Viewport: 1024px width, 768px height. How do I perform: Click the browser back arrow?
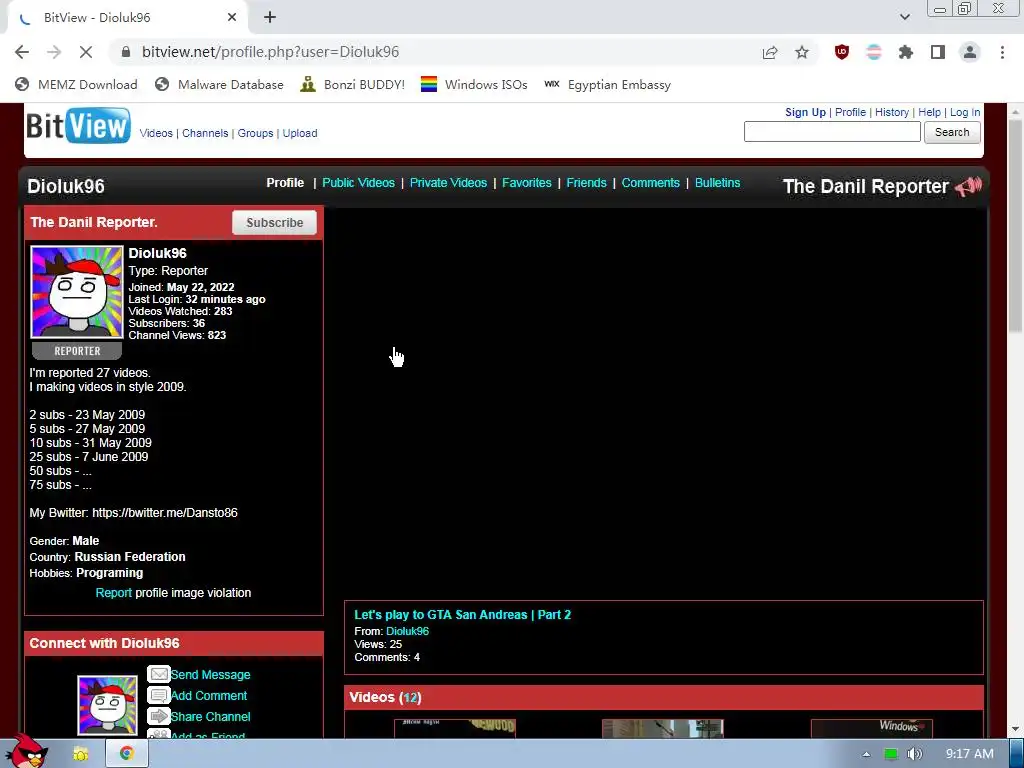pyautogui.click(x=22, y=52)
